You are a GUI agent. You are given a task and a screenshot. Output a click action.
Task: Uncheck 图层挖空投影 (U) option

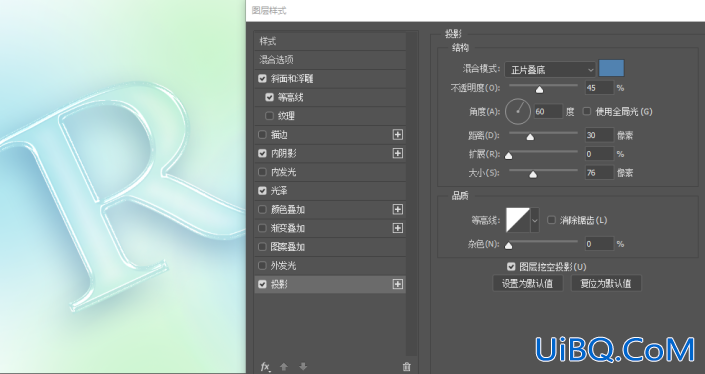click(511, 267)
